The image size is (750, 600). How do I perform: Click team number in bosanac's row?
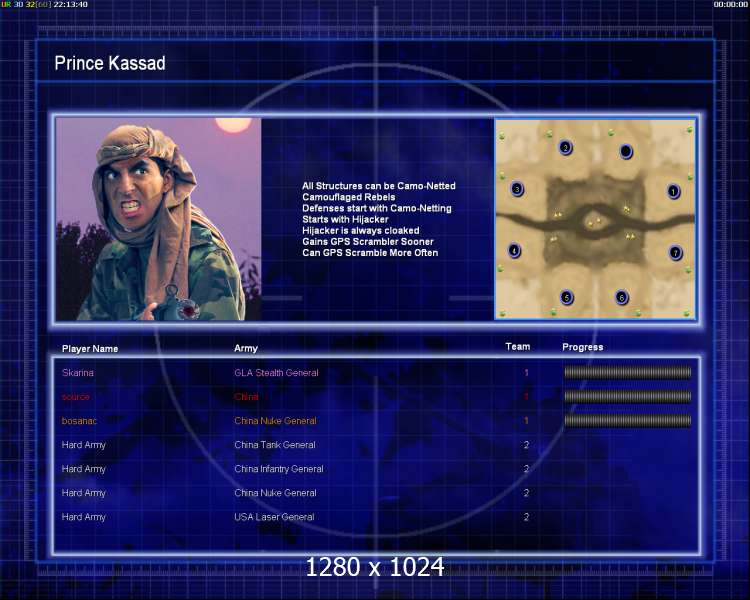(526, 421)
